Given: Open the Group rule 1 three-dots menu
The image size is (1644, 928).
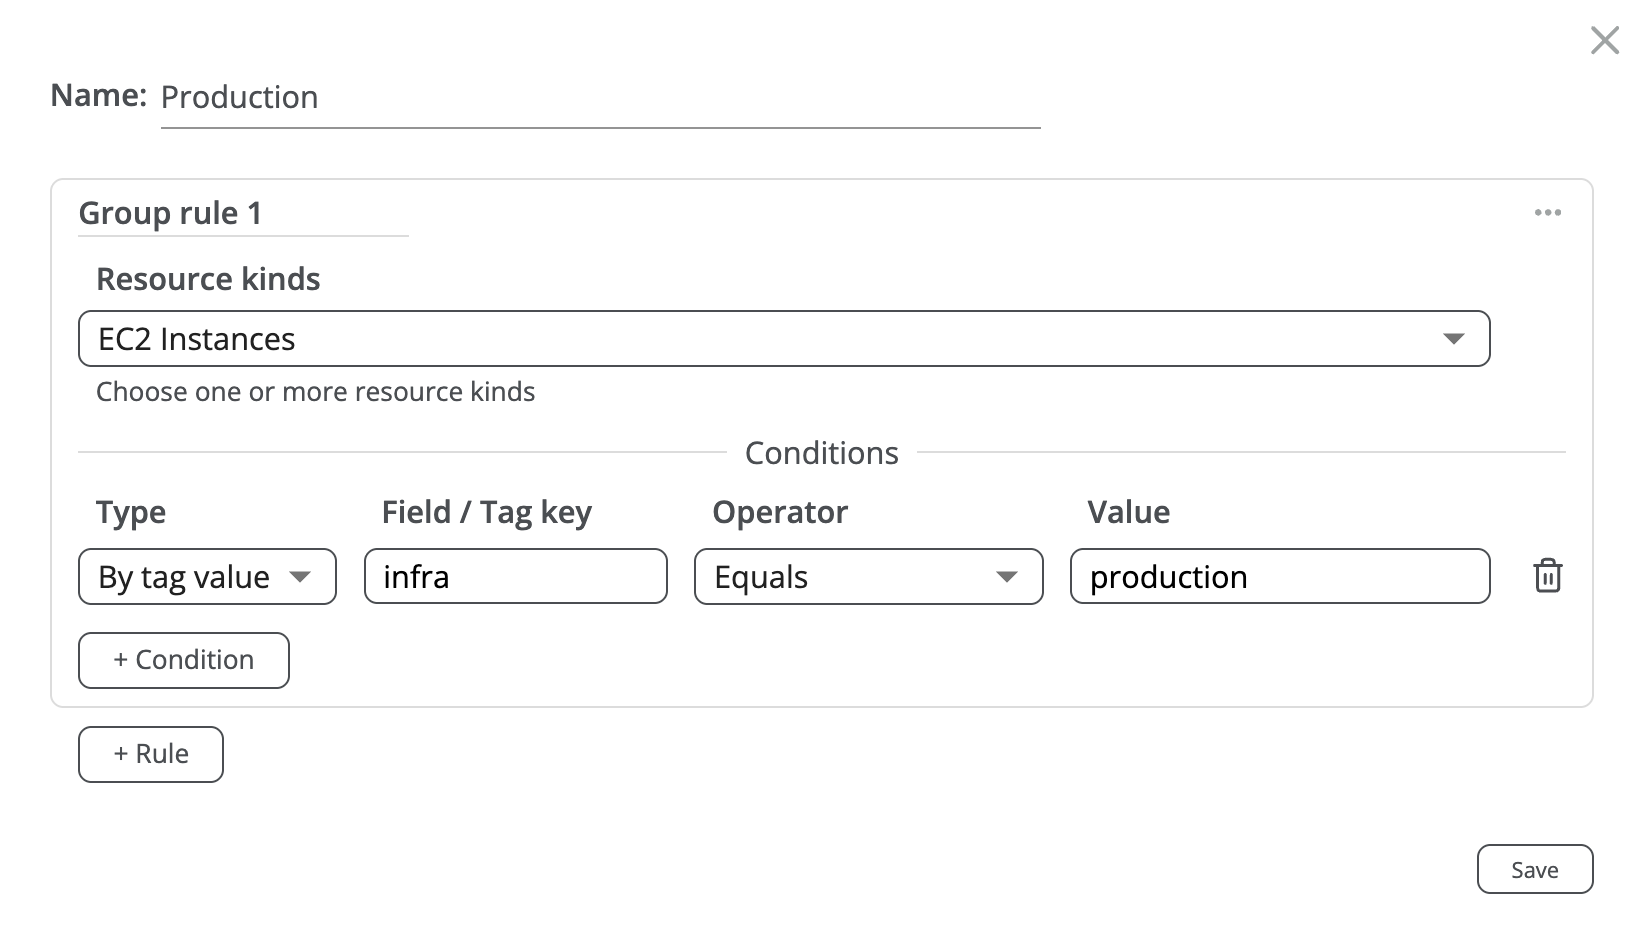Looking at the screenshot, I should [x=1547, y=213].
